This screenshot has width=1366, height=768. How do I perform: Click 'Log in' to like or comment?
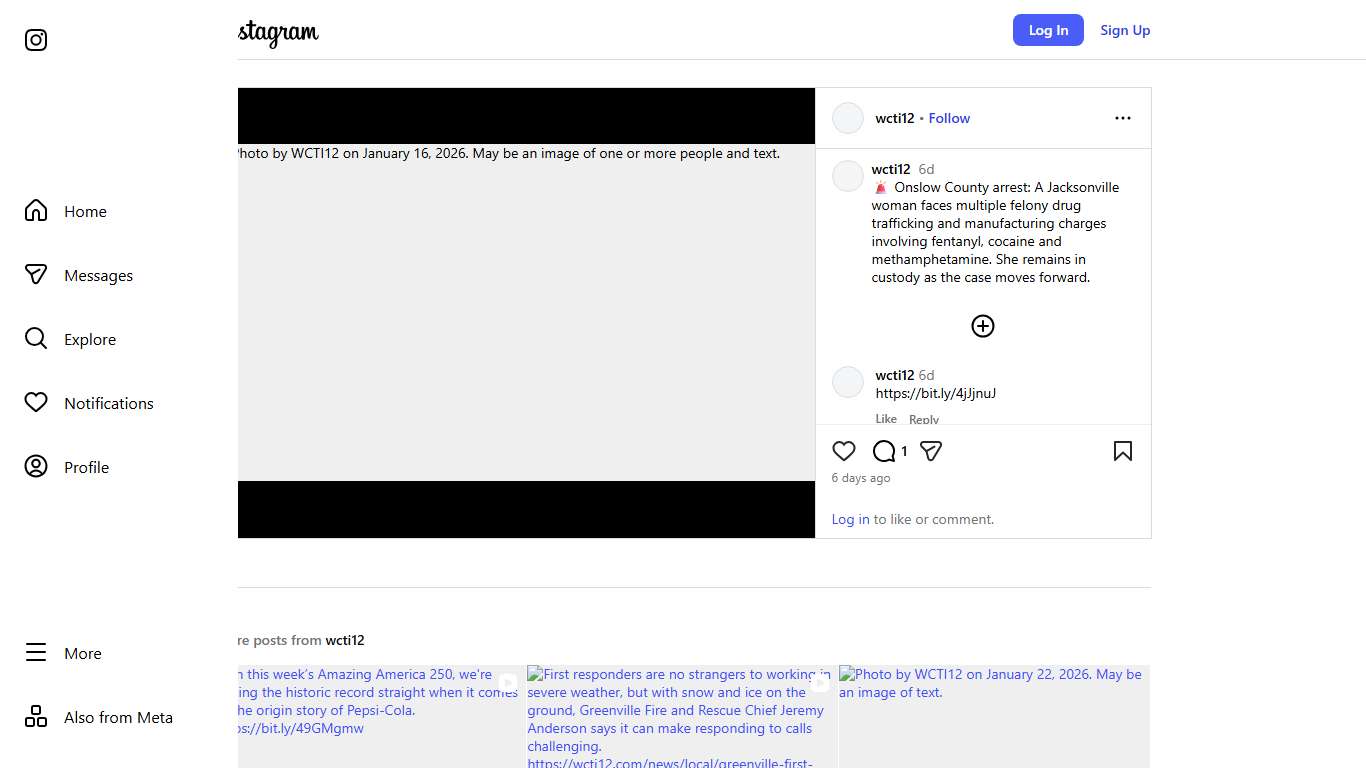(x=850, y=519)
